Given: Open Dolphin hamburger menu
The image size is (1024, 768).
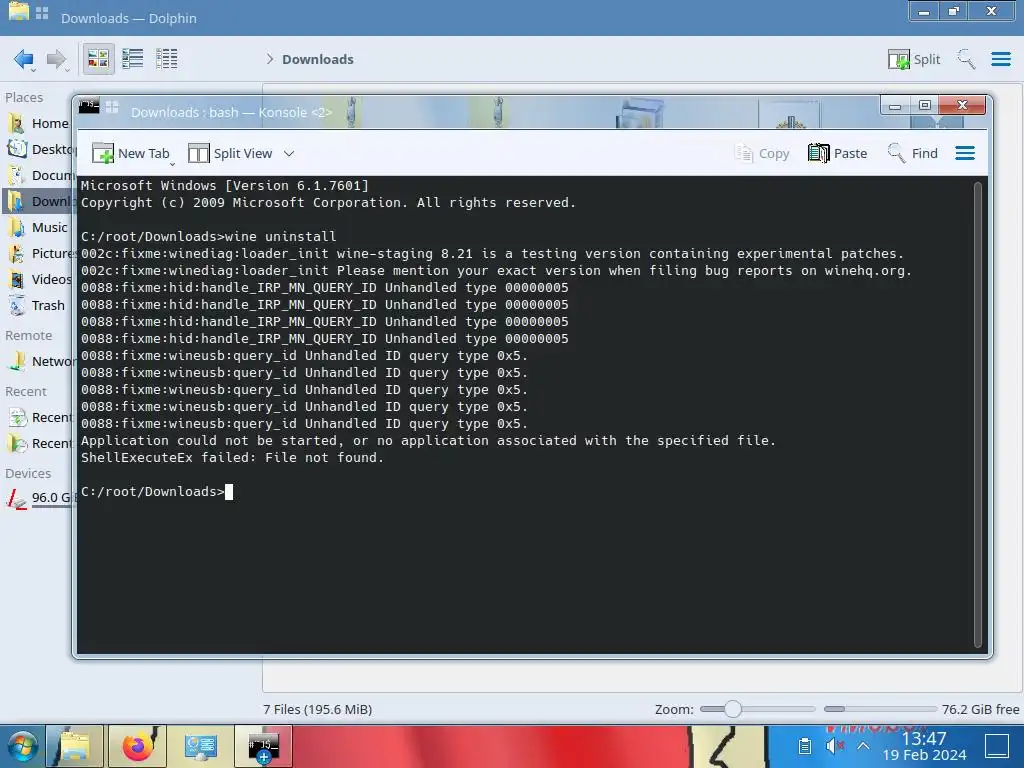Looking at the screenshot, I should click(x=1000, y=59).
